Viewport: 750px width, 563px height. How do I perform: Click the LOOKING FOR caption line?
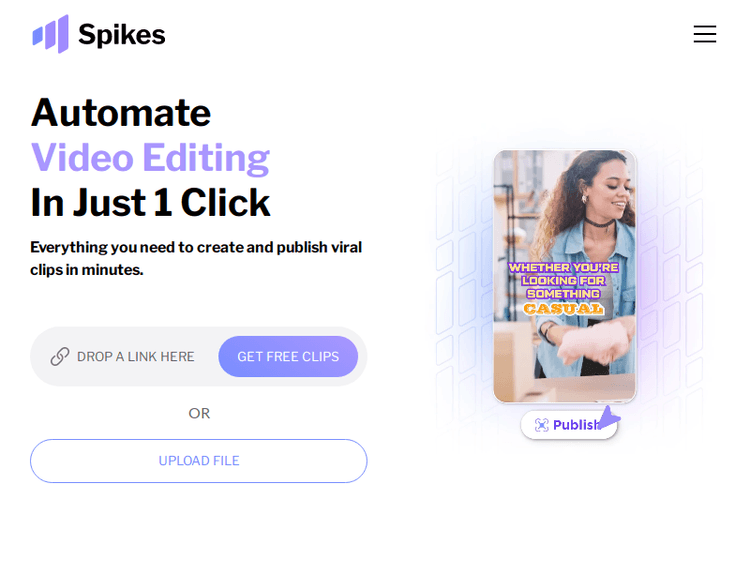563,280
